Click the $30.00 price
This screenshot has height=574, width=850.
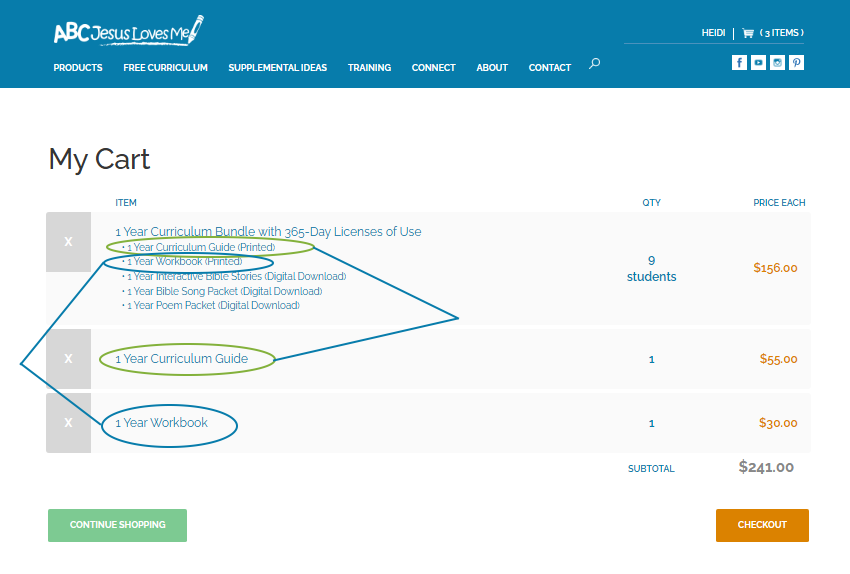tap(778, 423)
